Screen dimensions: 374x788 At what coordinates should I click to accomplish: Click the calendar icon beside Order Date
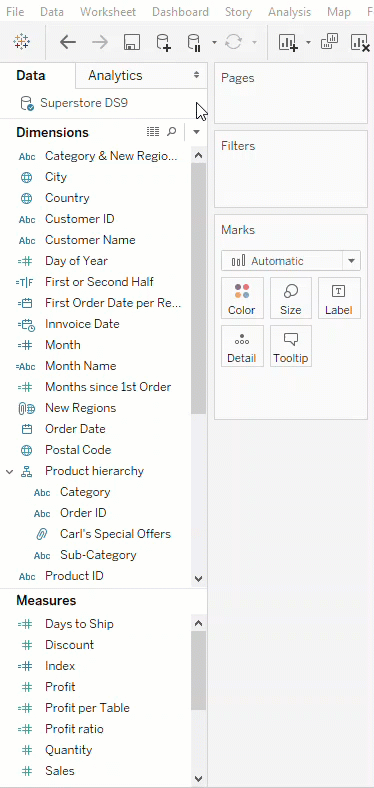(x=27, y=429)
